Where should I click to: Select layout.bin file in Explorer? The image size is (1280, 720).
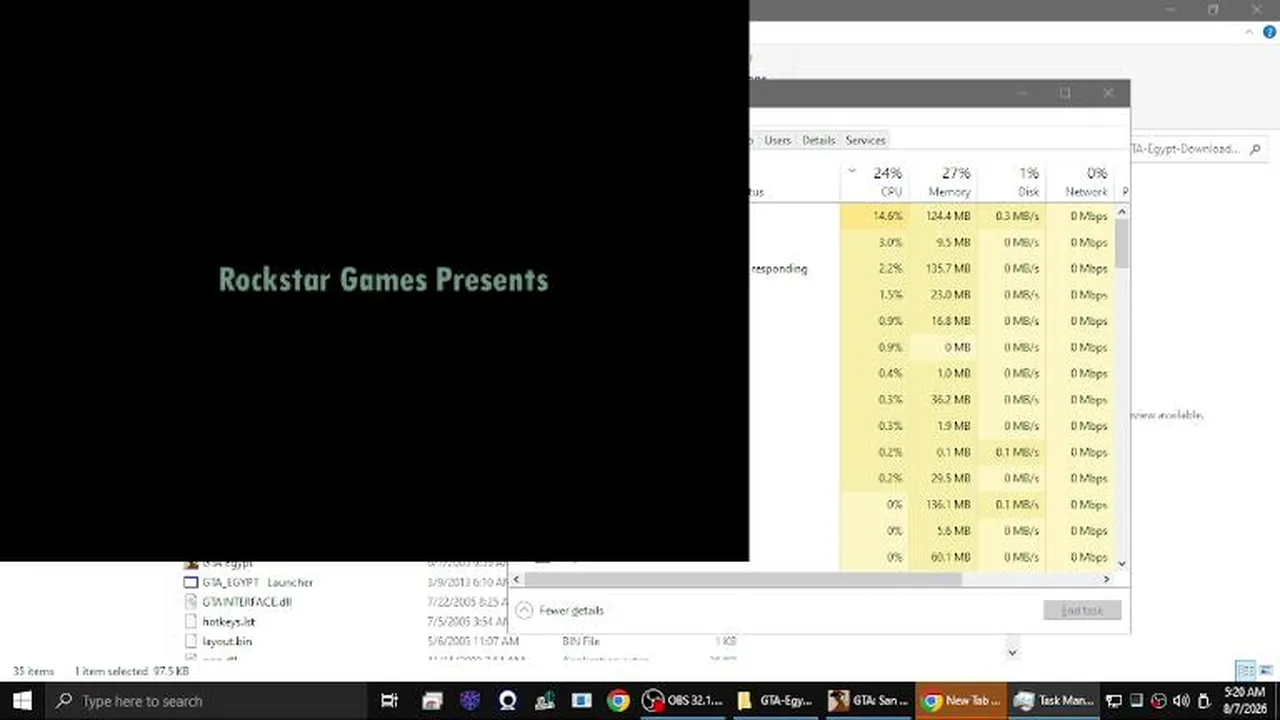tap(227, 641)
